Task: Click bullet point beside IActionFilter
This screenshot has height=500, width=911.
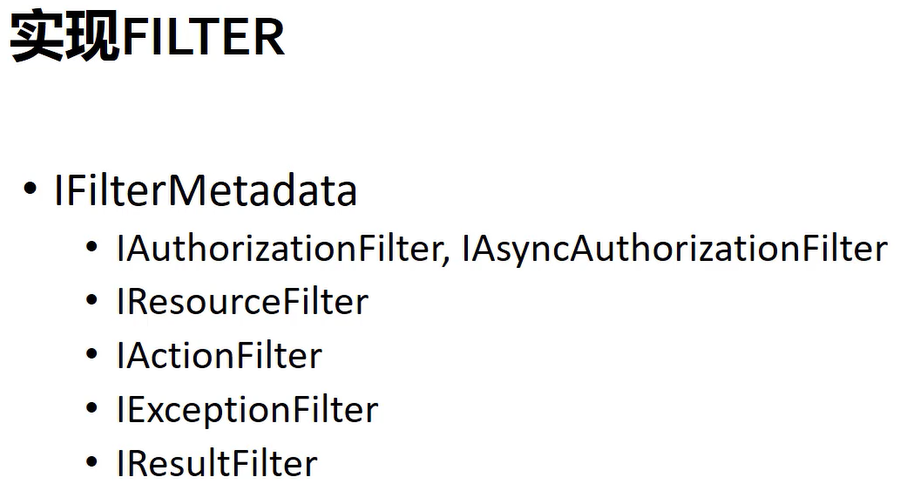Action: point(92,354)
